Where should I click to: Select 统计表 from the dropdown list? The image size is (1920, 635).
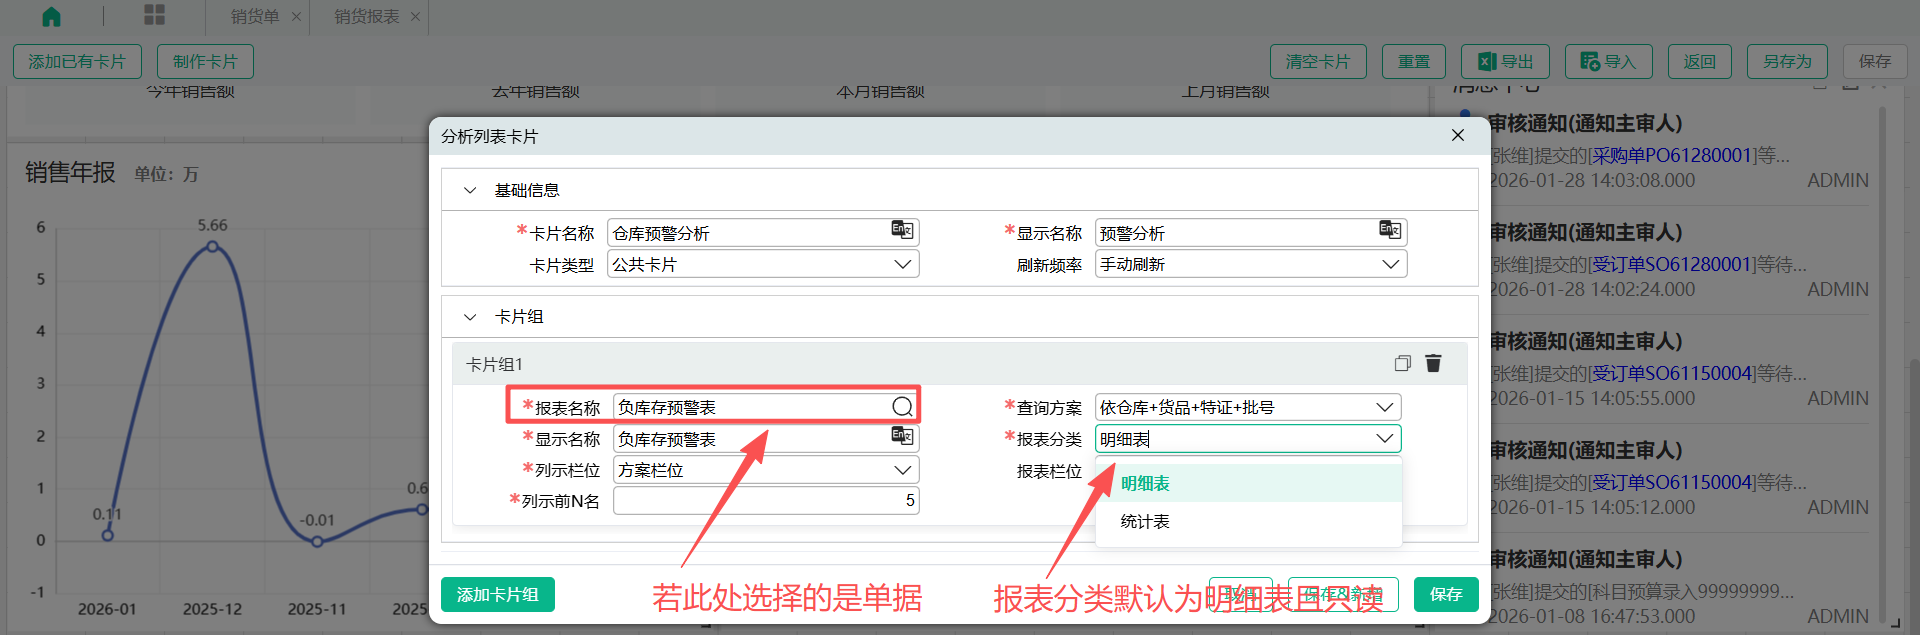1145,521
